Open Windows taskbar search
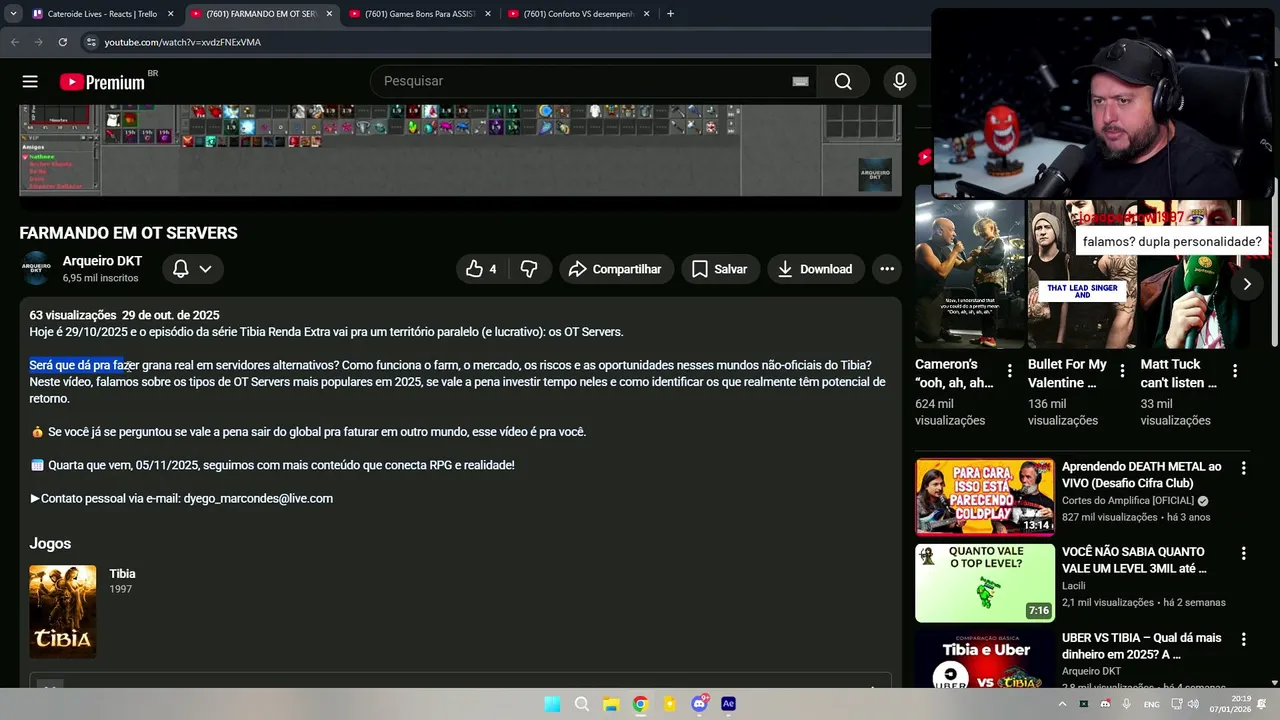 582,704
